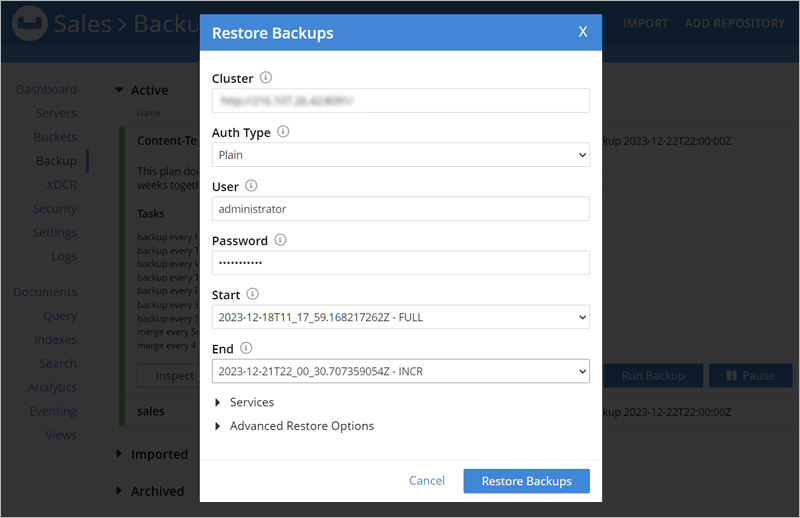Open Settings in the sidebar

55,232
